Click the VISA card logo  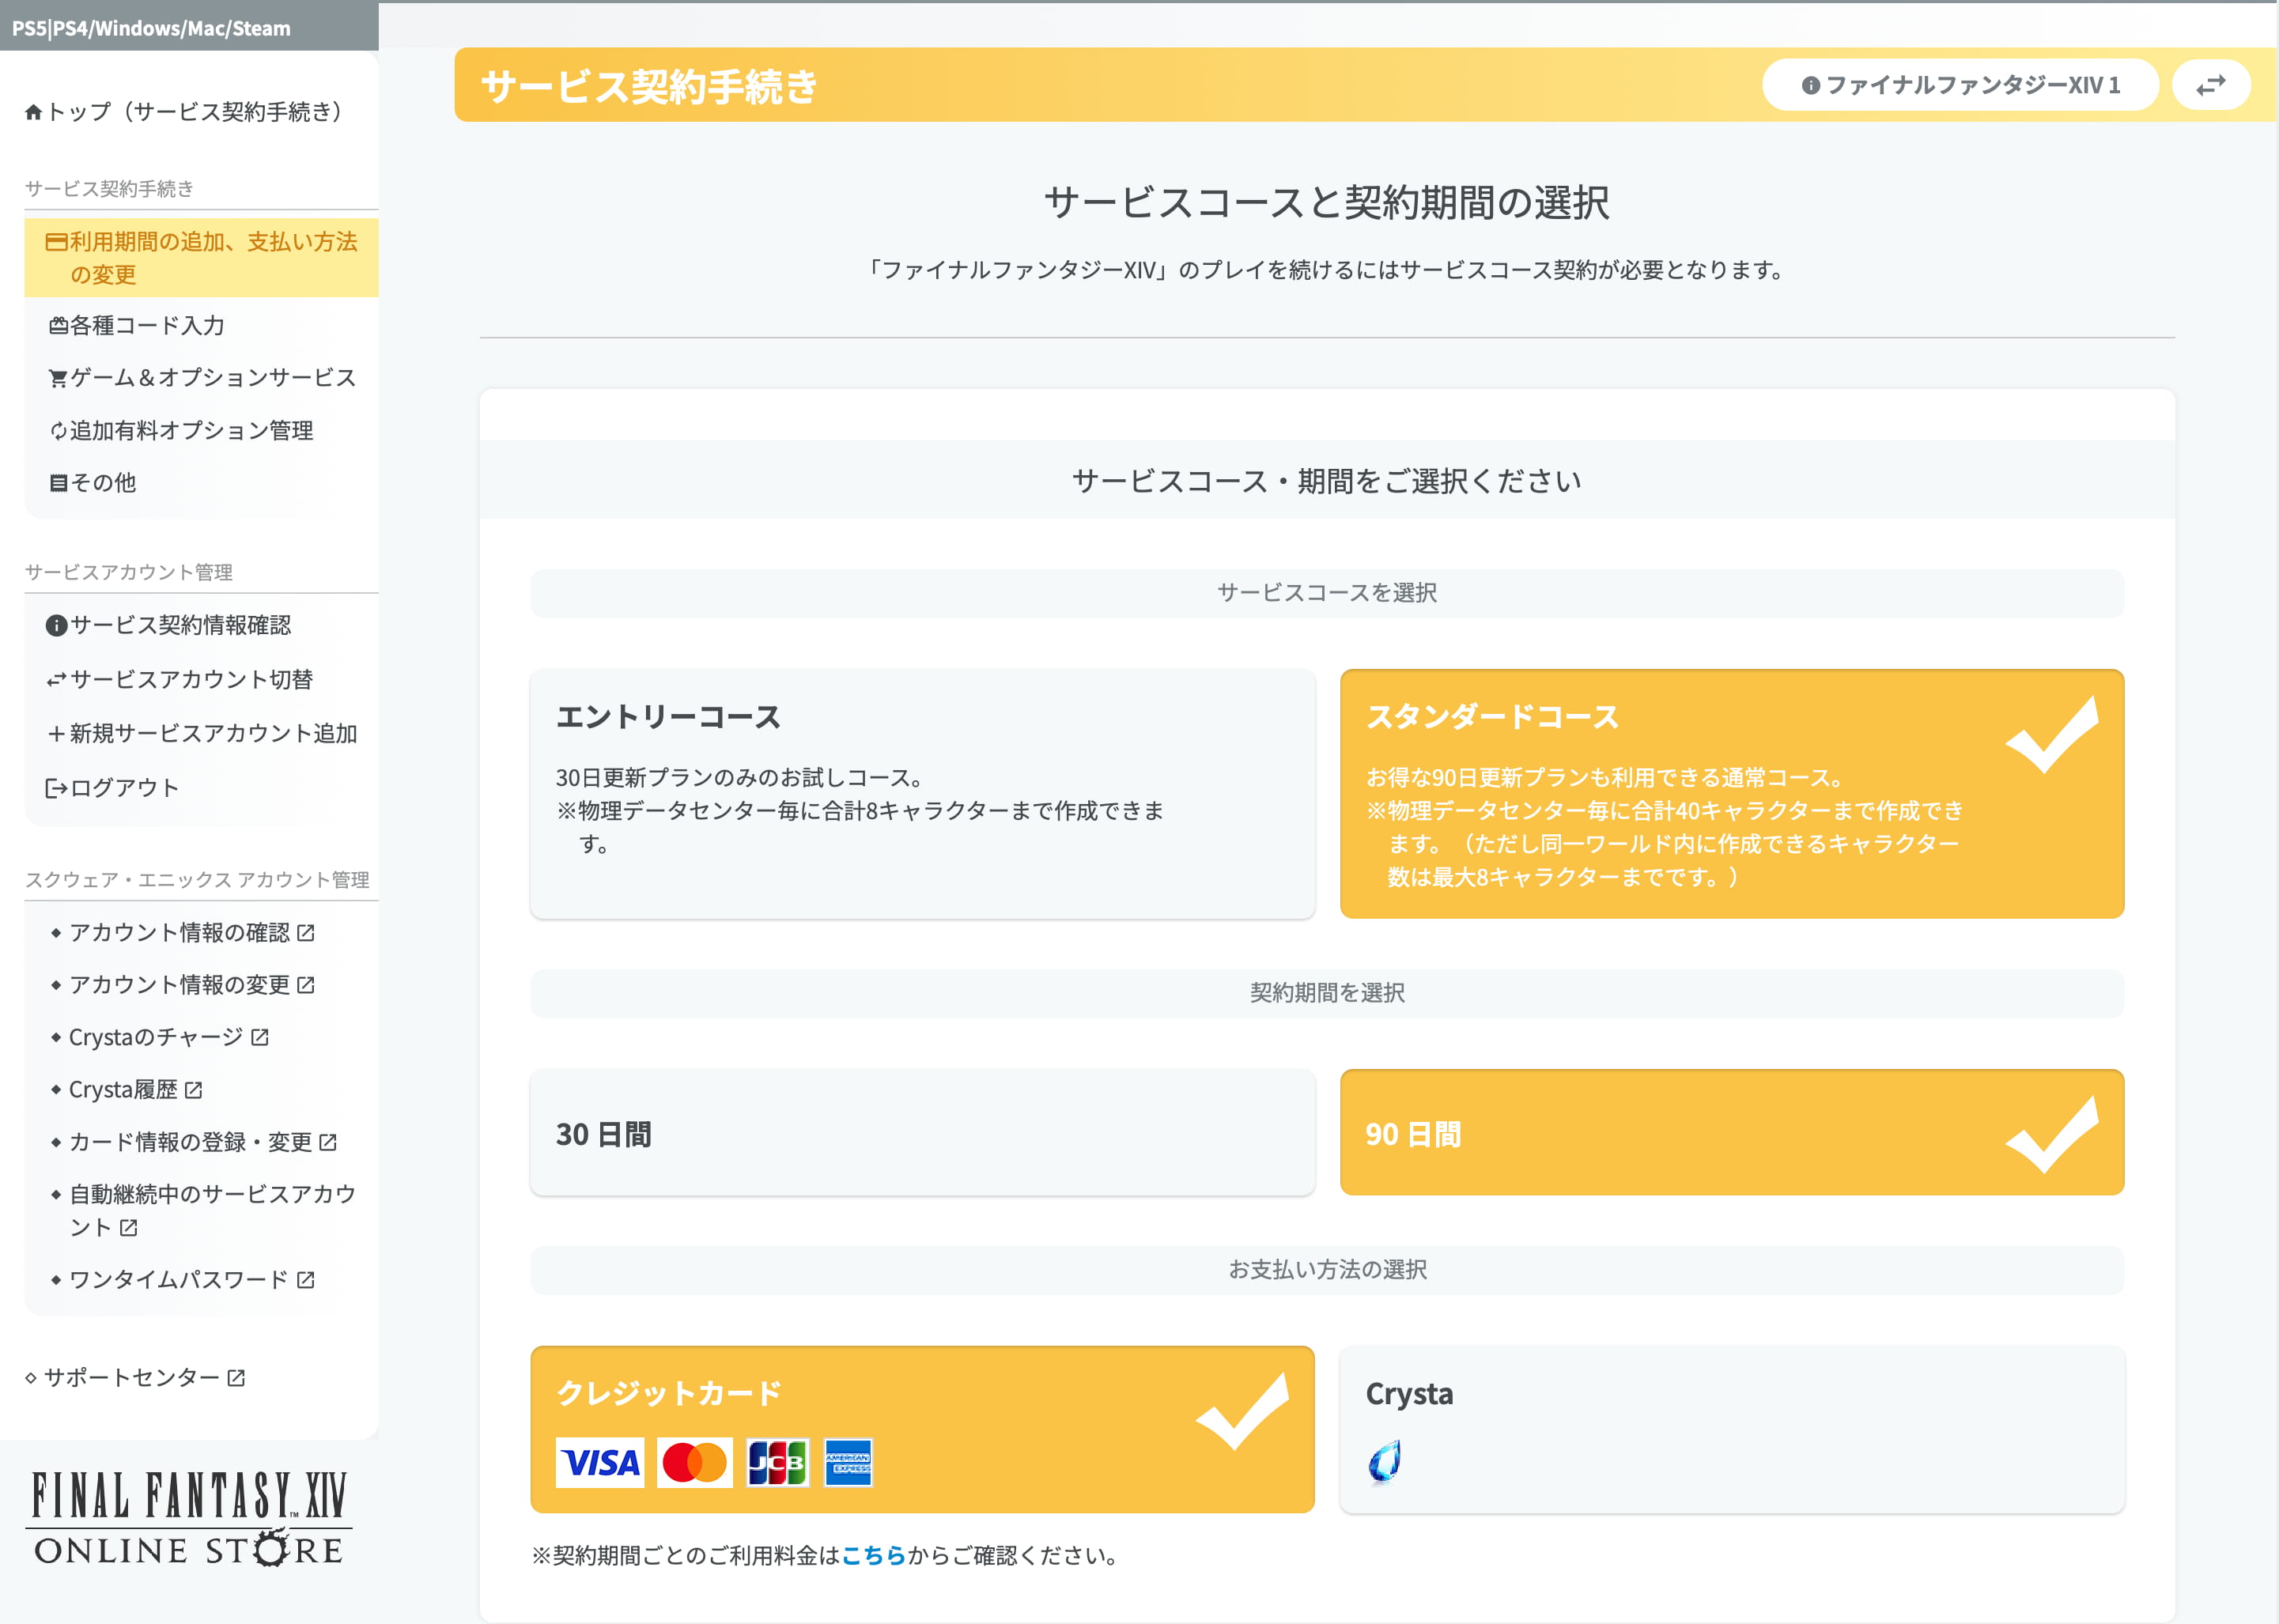click(600, 1463)
